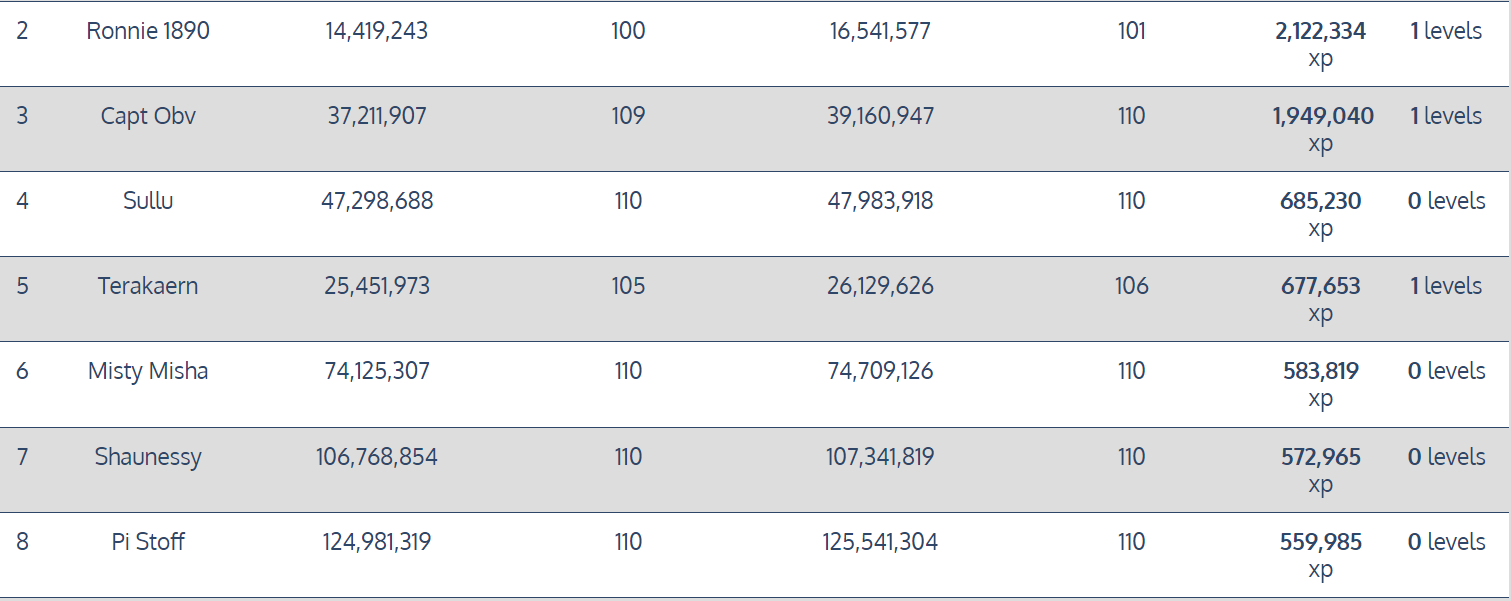Click player name Misty Misha
The height and width of the screenshot is (601, 1511).
coord(148,371)
